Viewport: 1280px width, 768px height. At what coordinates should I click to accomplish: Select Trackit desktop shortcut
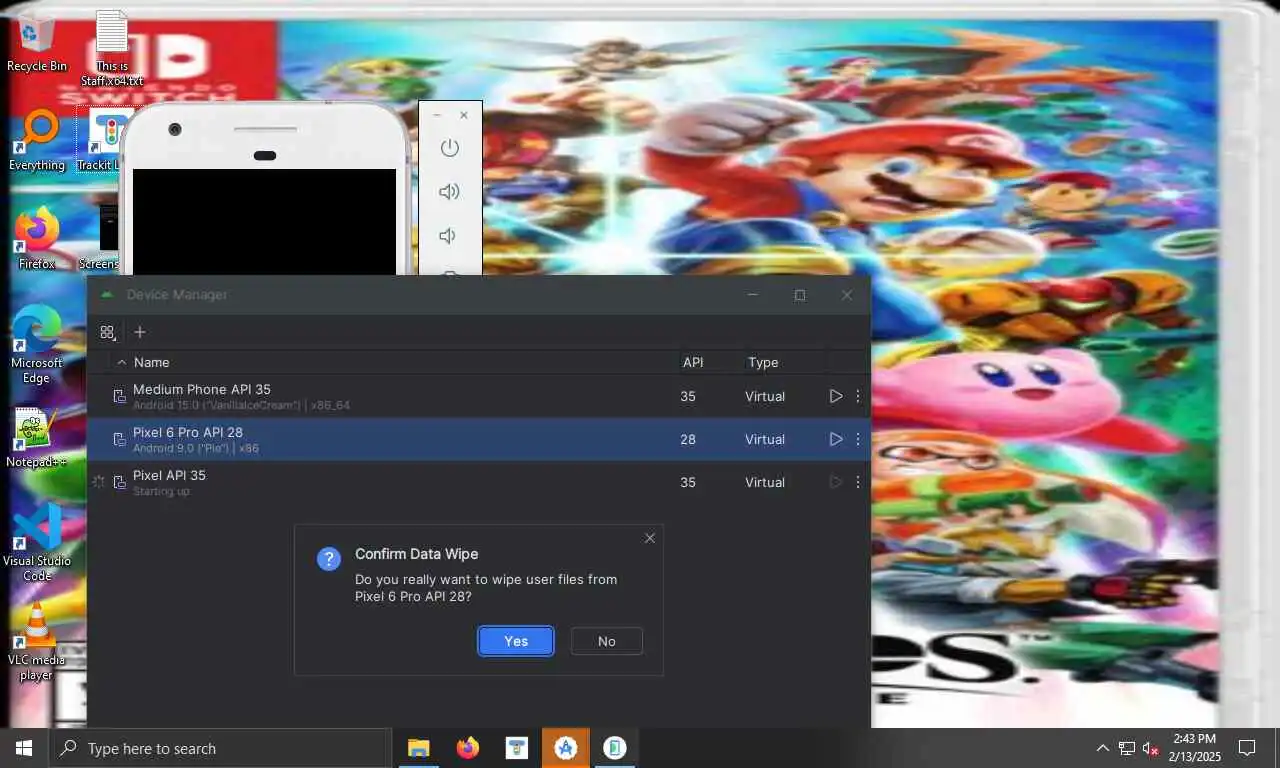(98, 140)
